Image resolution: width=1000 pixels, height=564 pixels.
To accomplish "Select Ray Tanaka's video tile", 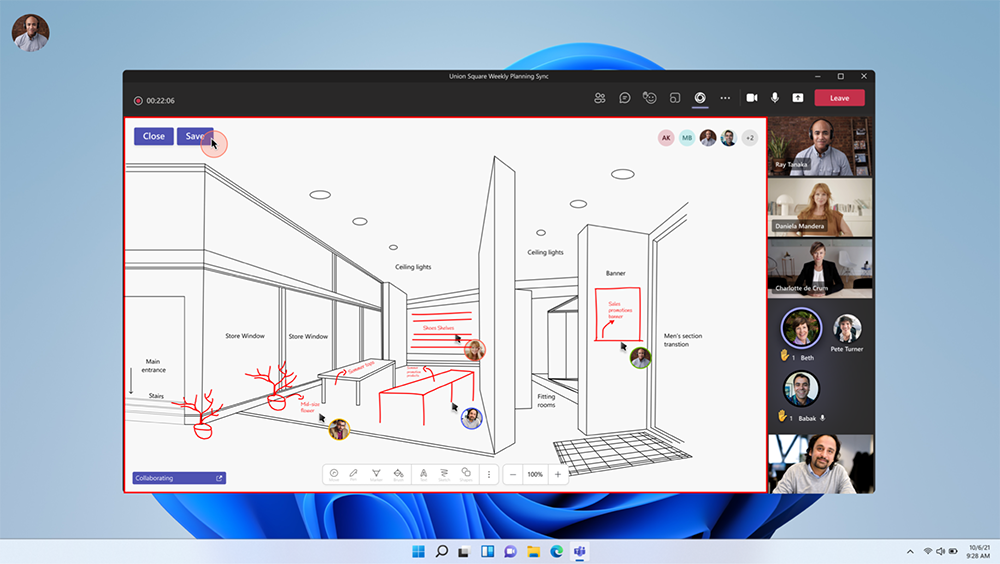I will click(x=820, y=146).
